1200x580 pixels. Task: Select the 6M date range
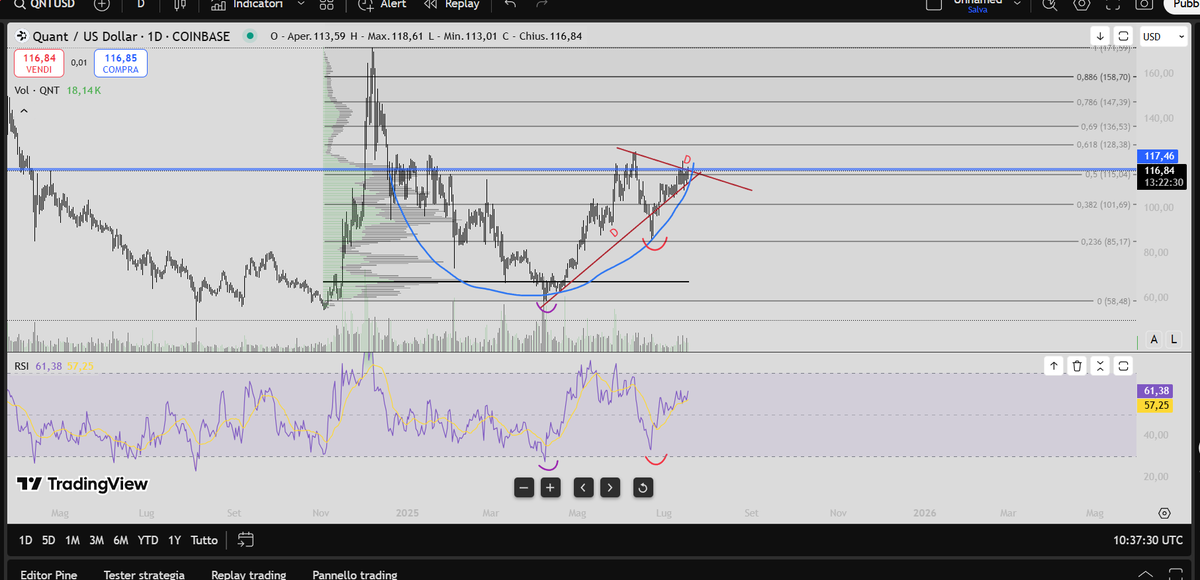121,540
